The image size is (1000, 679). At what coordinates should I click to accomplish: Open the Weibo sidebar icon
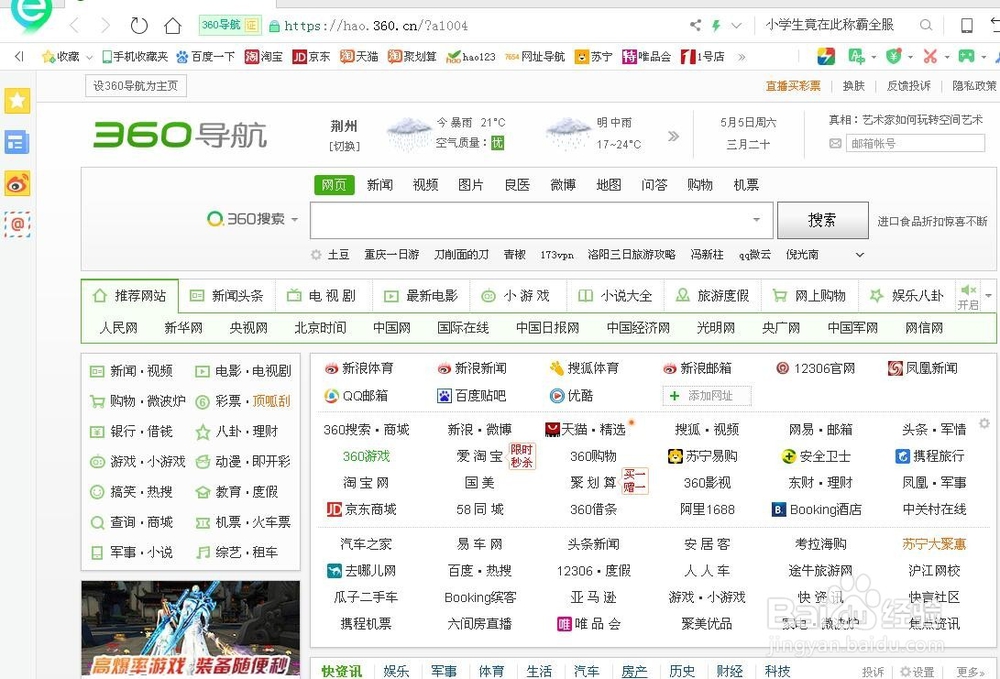(17, 184)
